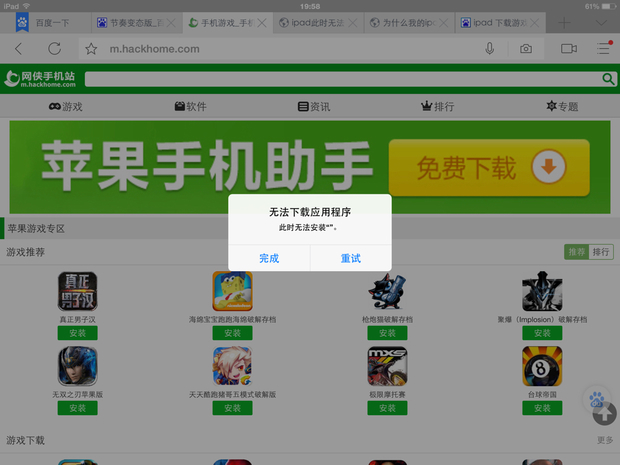
Task: Tap the yellow 免费下载 button
Action: click(489, 167)
